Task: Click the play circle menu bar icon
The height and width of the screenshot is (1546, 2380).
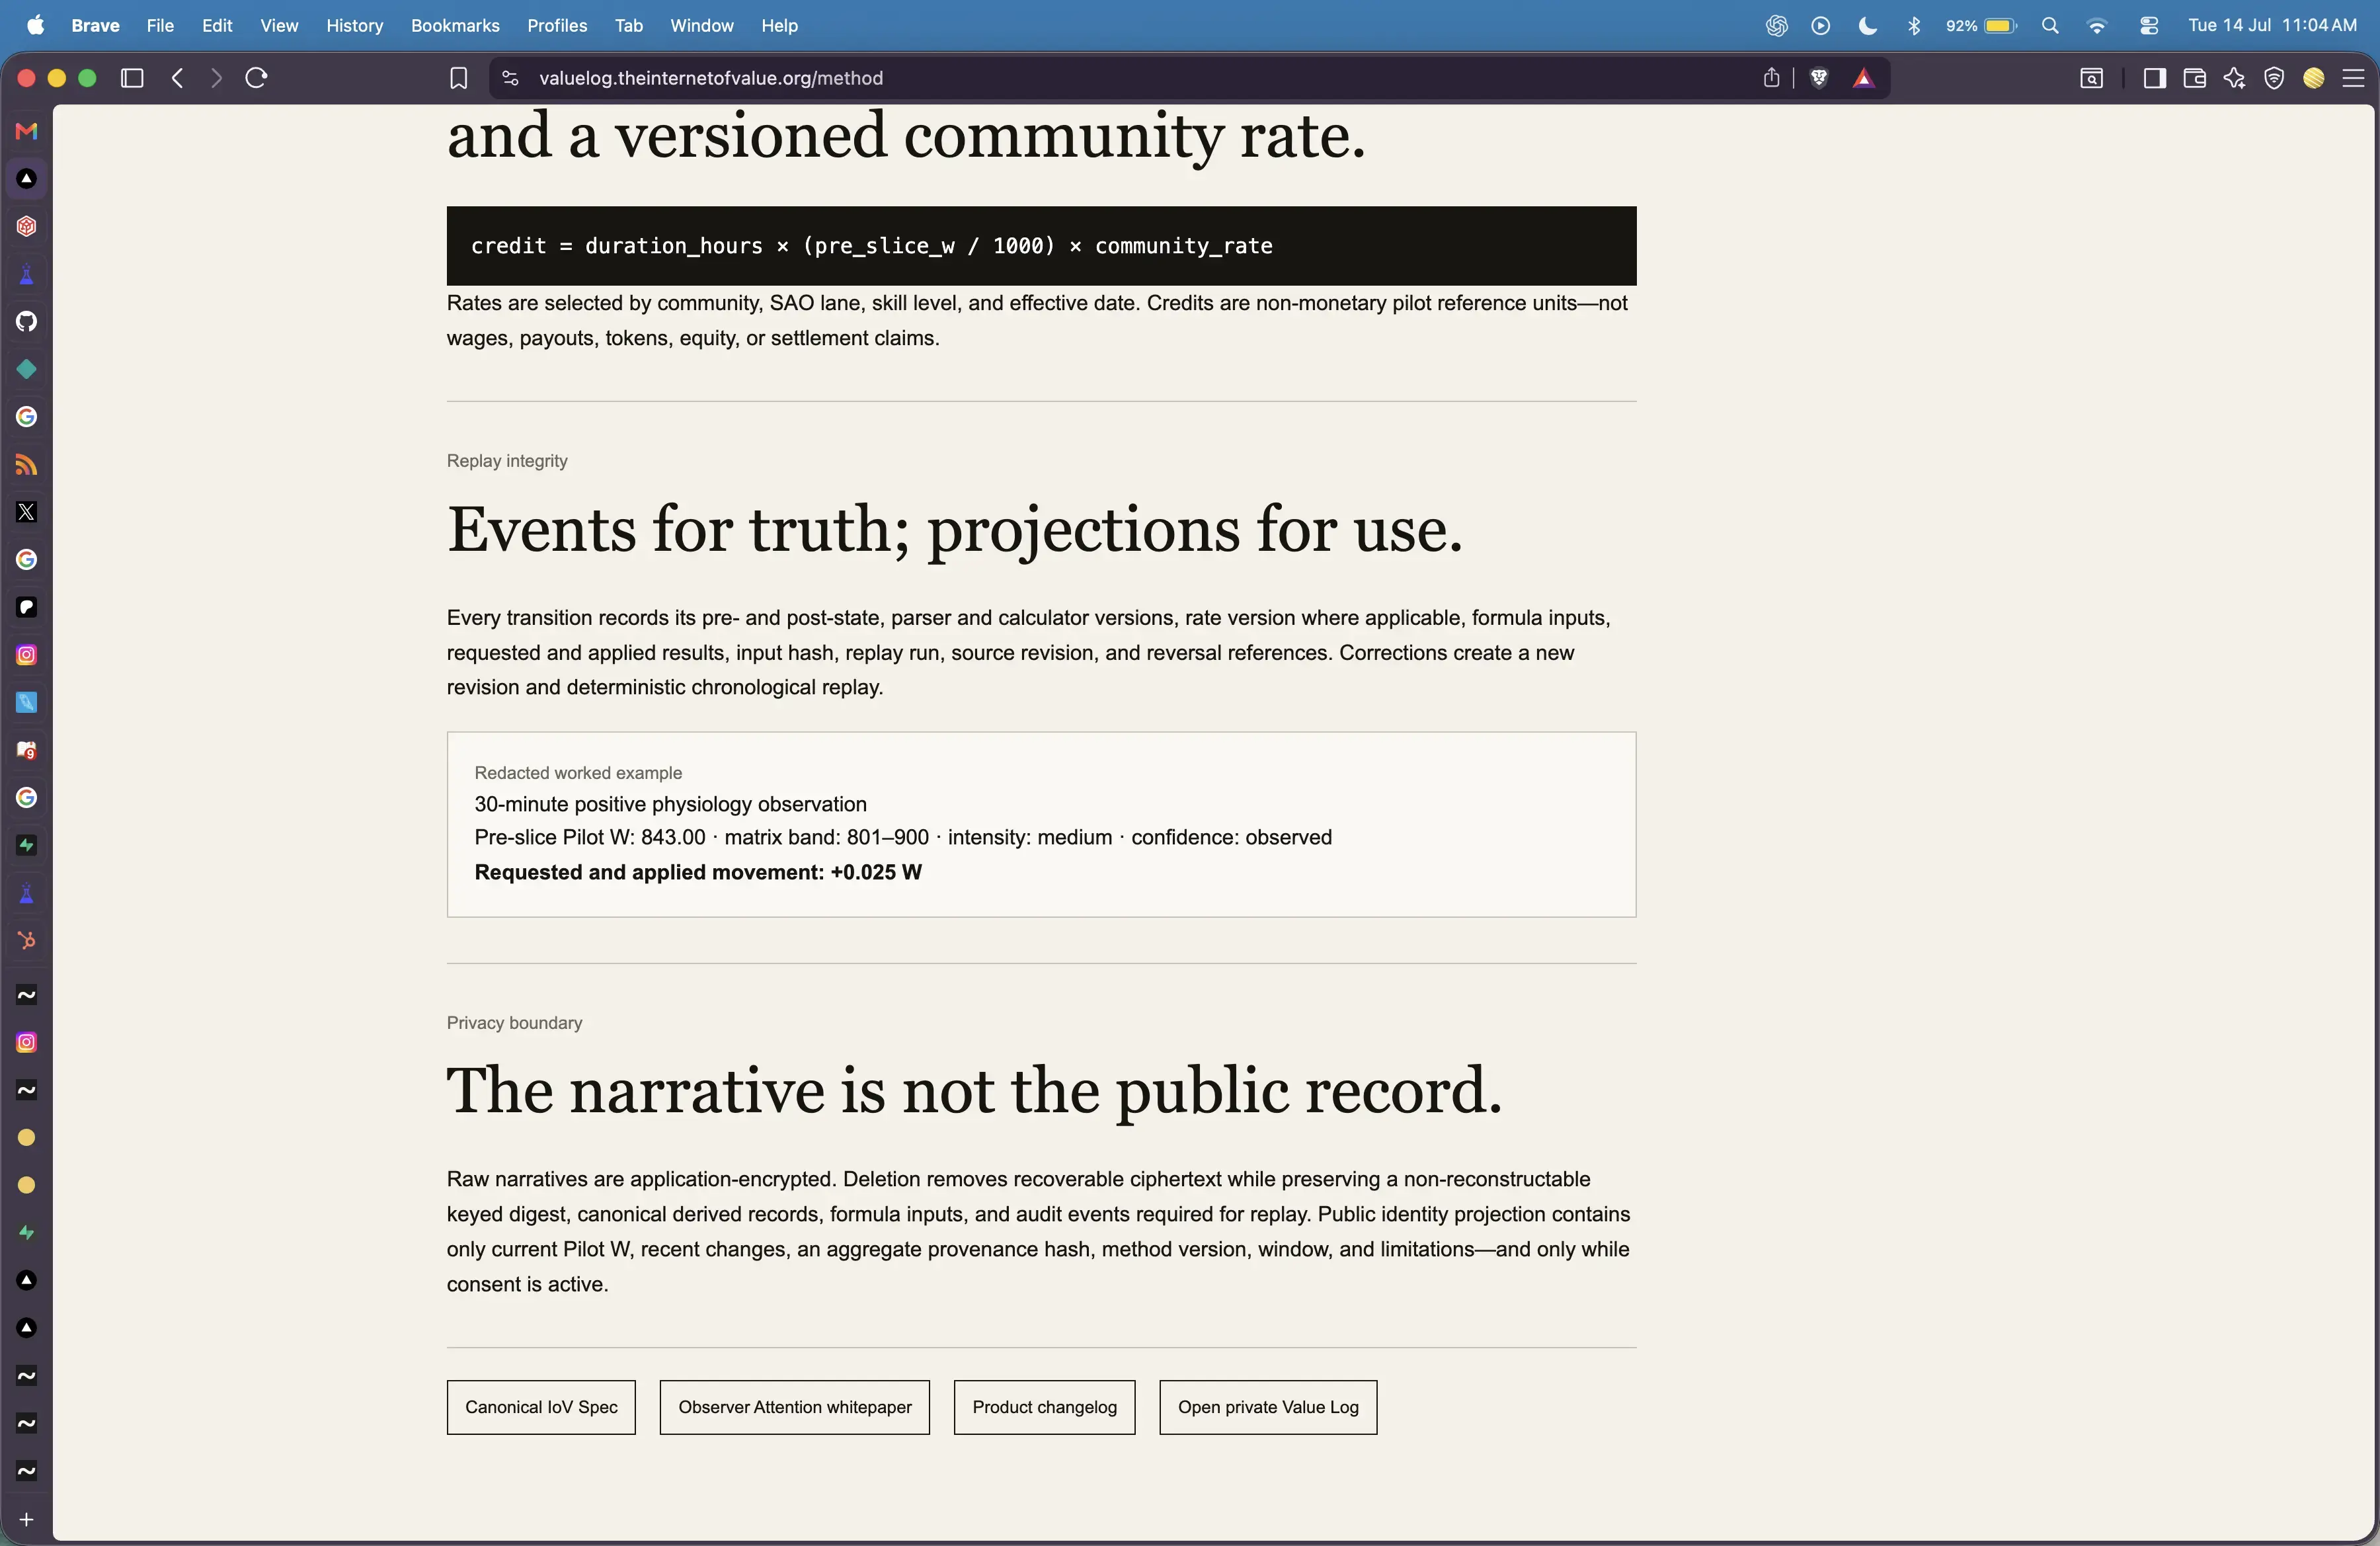Action: click(1821, 26)
